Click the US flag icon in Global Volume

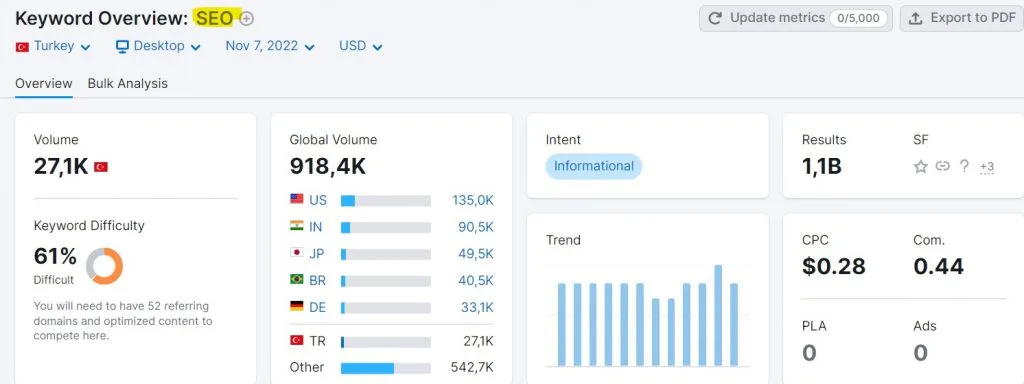(x=296, y=199)
